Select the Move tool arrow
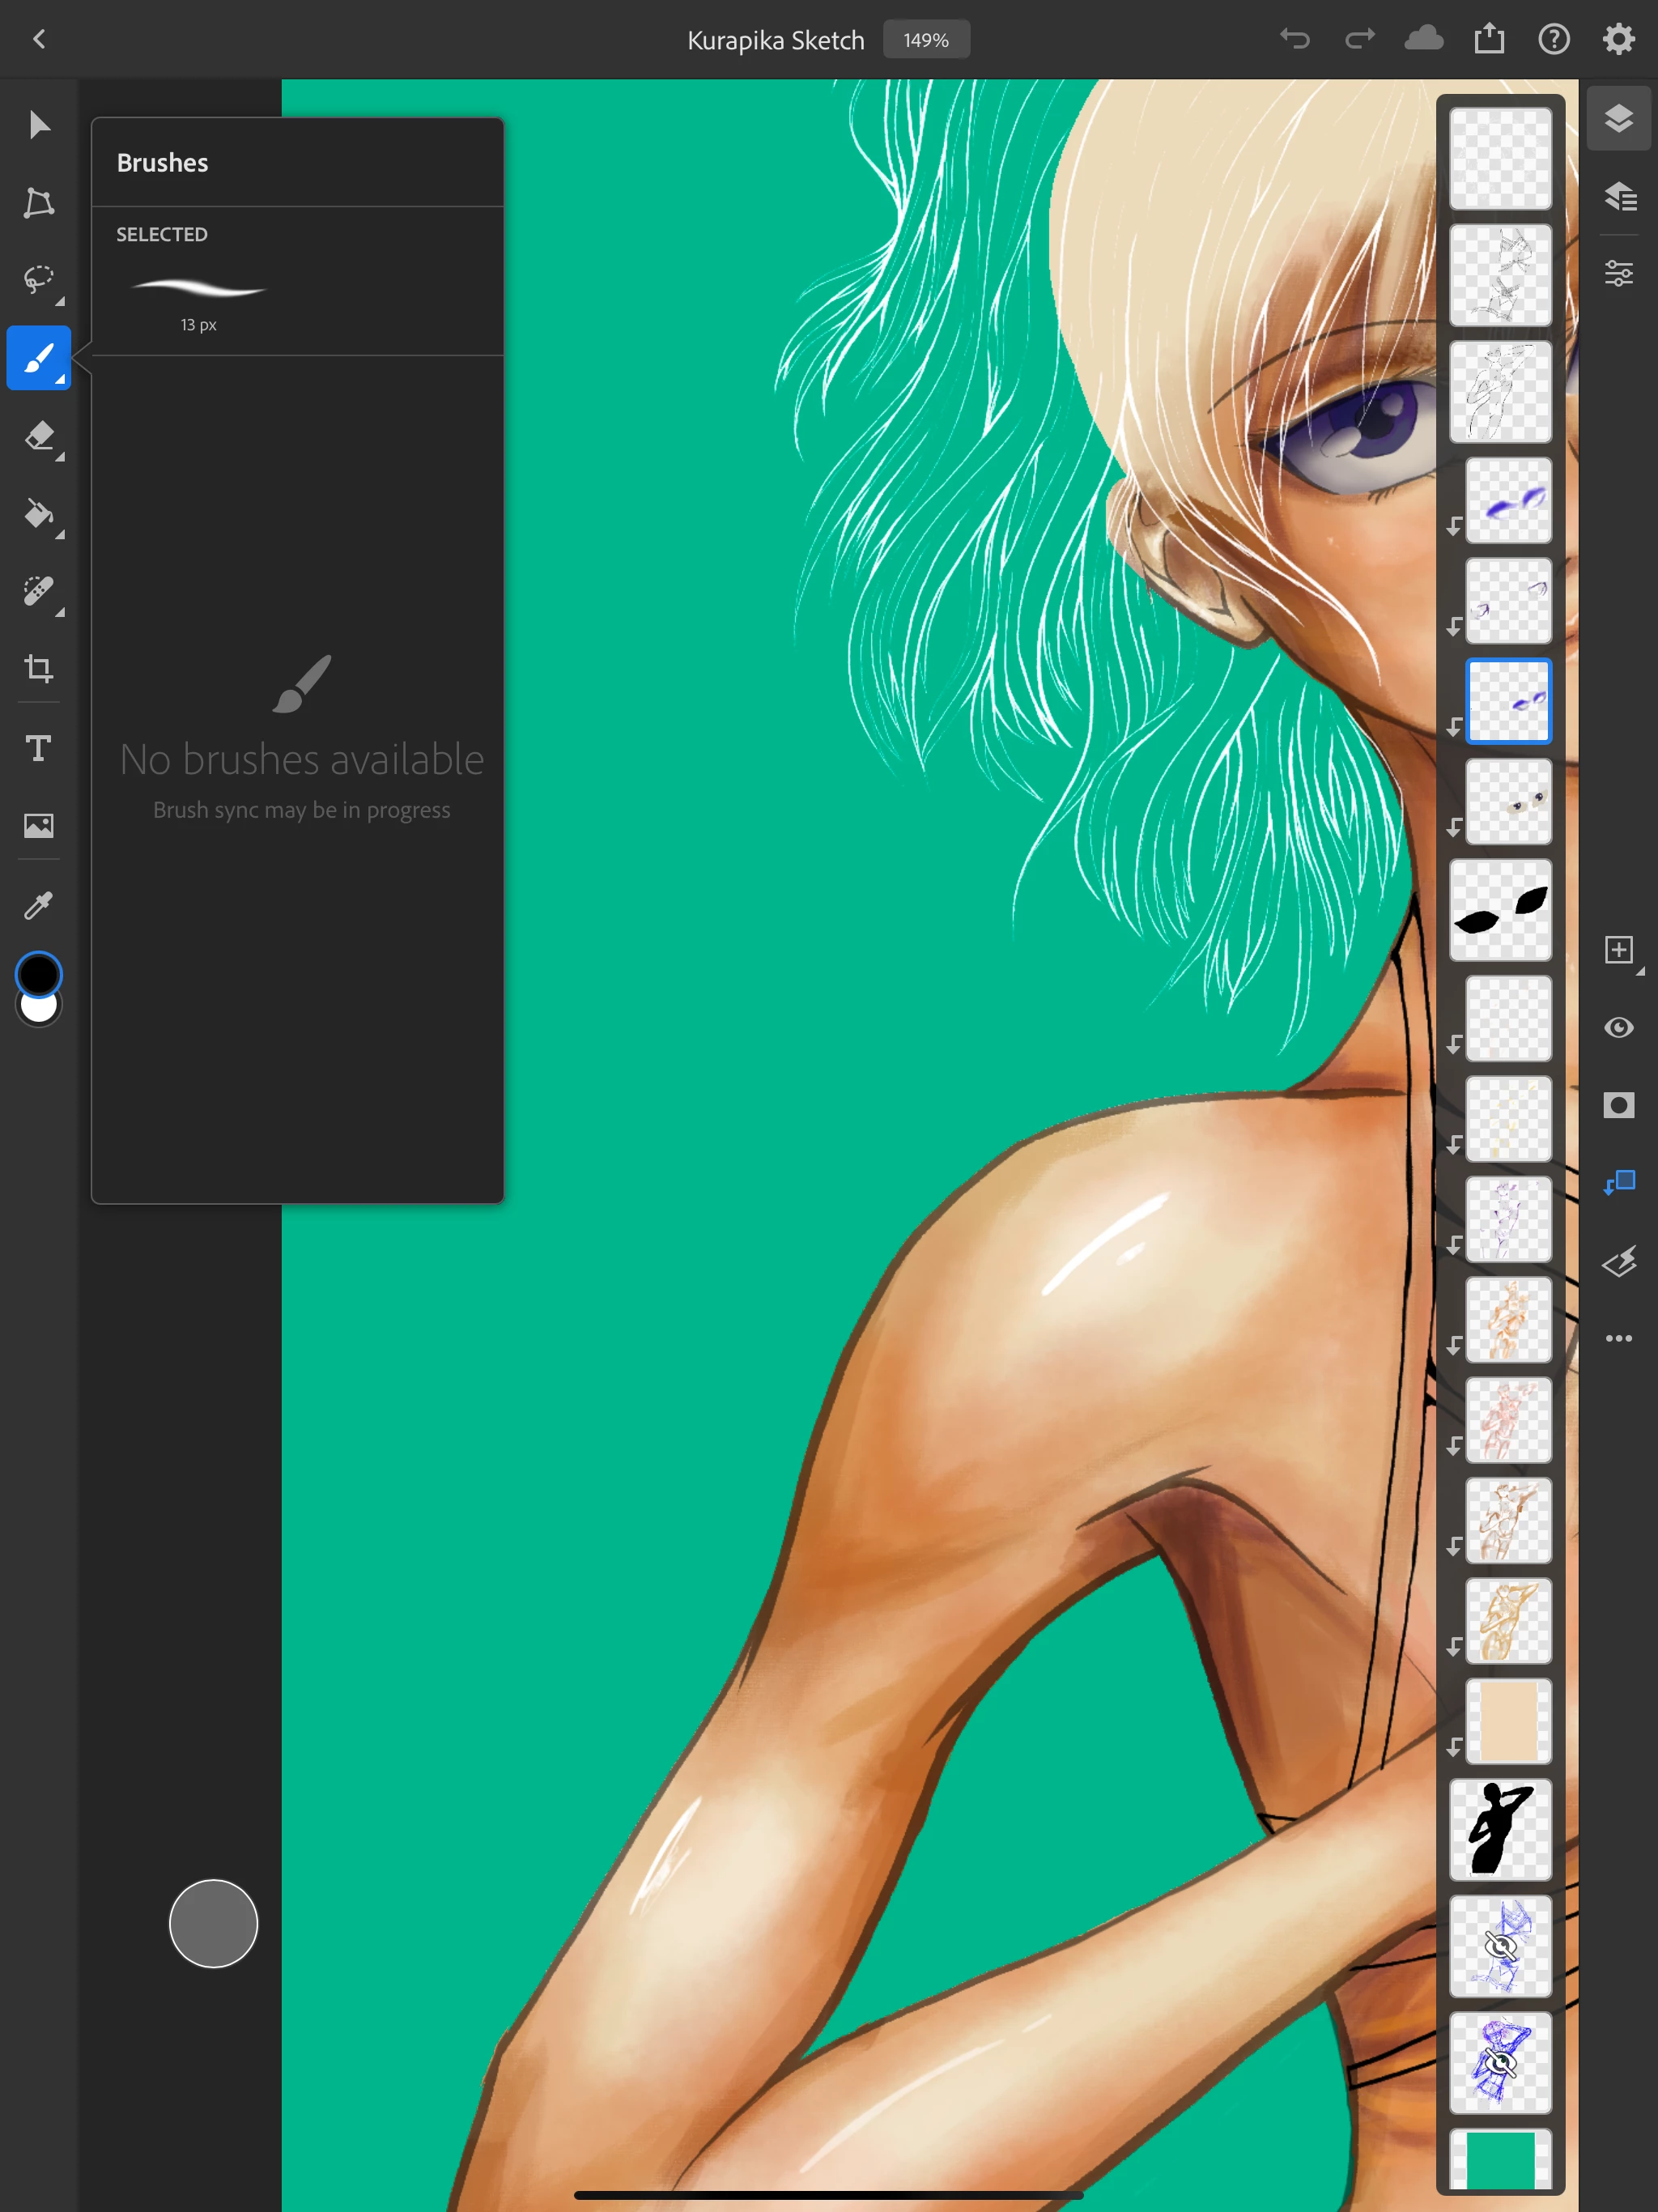 point(39,125)
